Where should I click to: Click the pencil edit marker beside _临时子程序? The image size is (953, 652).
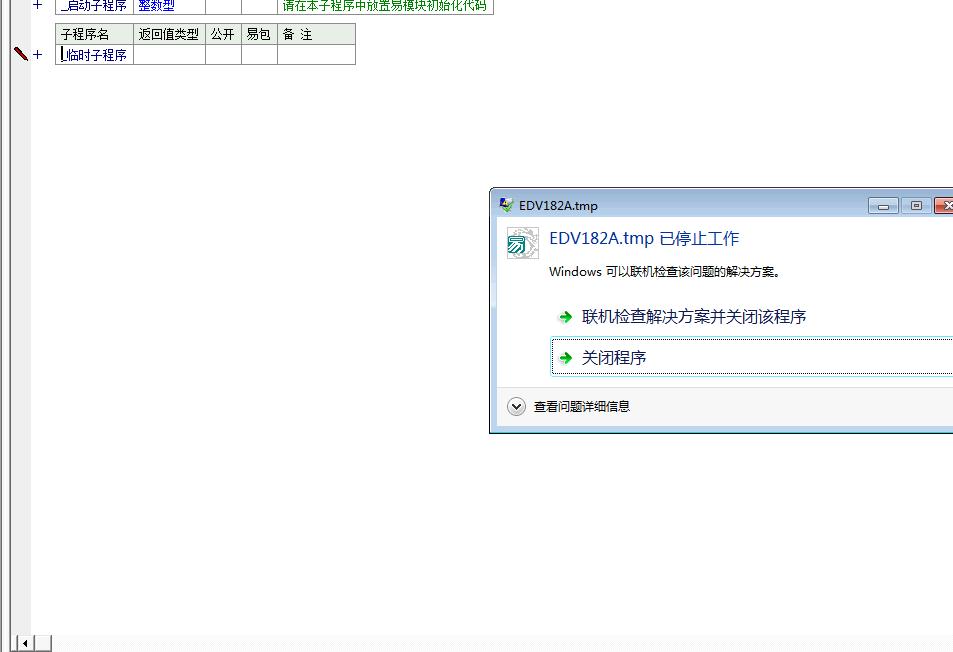(20, 54)
